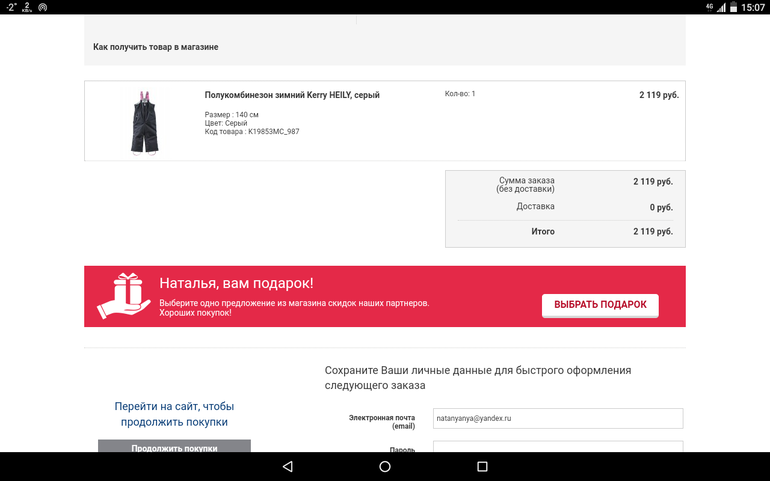Tap the Наталья, вам подарок banner heading
Image resolution: width=770 pixels, height=481 pixels.
point(236,283)
